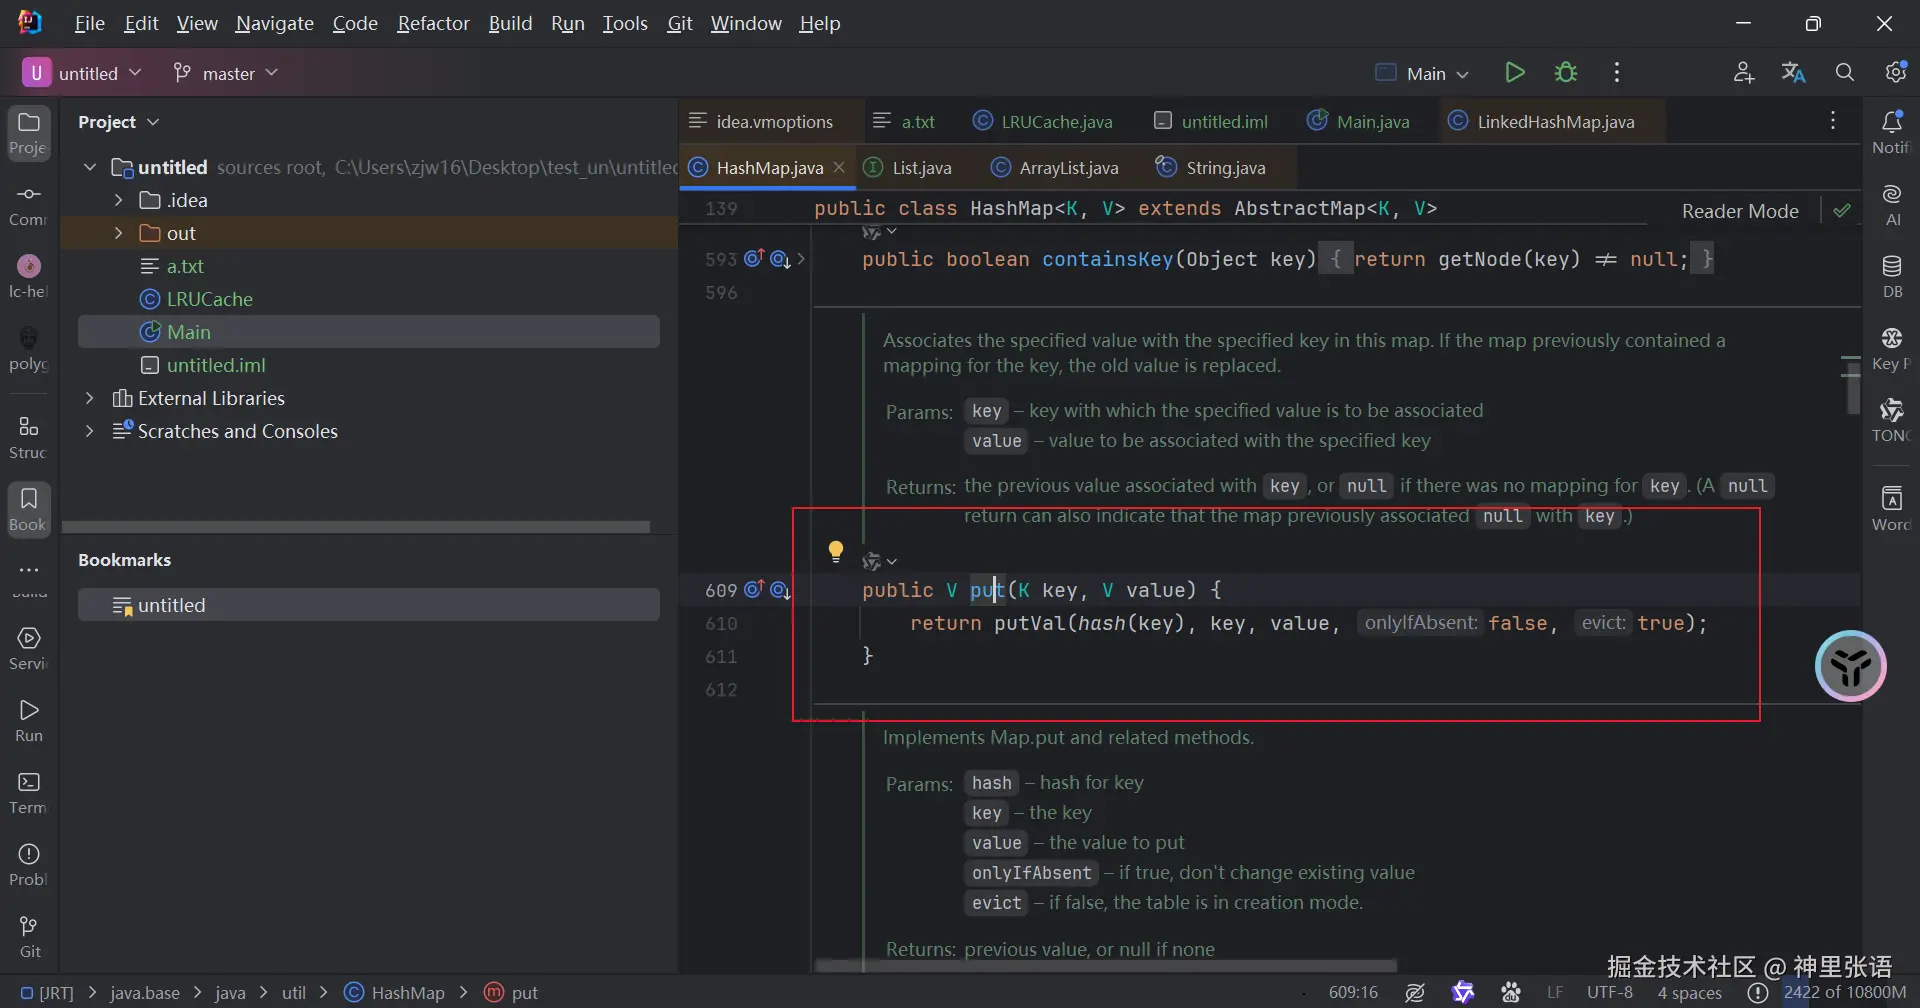Open the Database tool window
The image size is (1920, 1008).
tap(1891, 276)
